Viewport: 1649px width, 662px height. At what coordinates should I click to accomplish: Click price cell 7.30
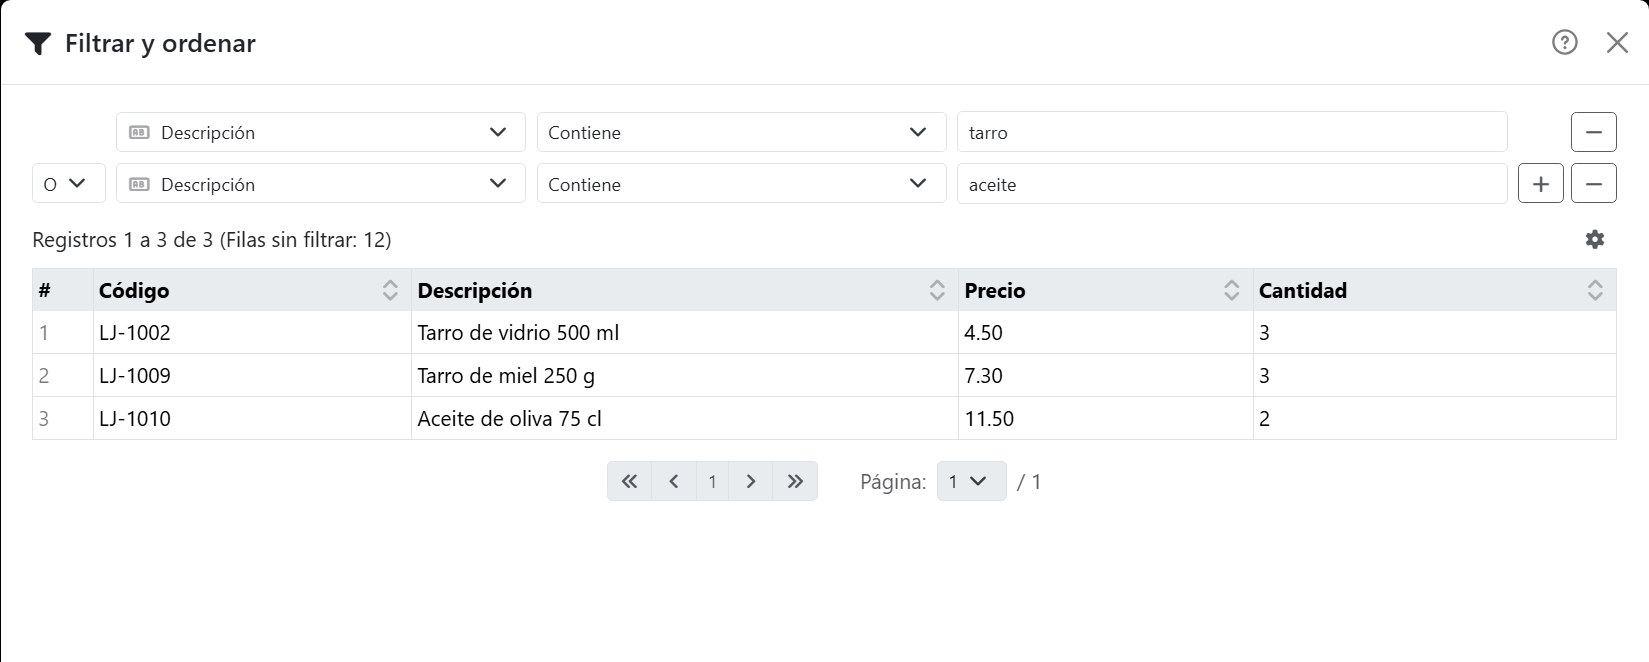click(x=1105, y=376)
